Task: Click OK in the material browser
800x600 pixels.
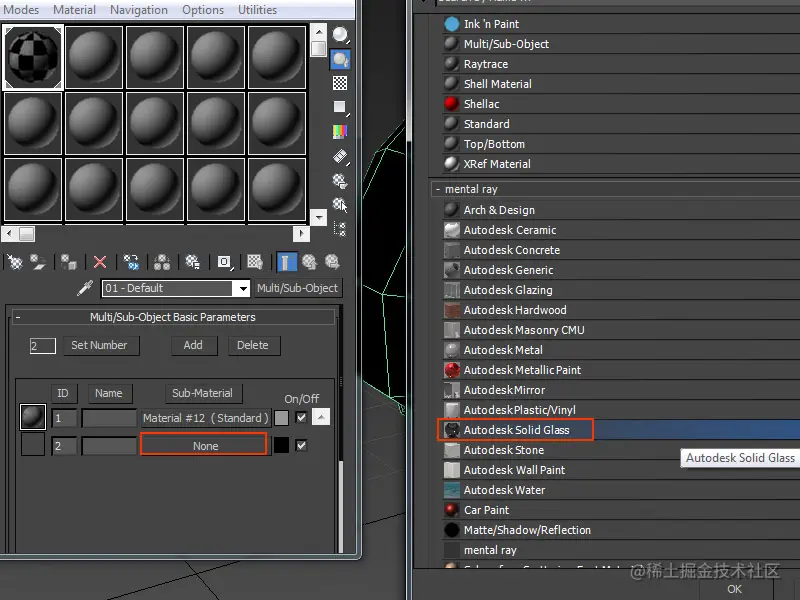Action: 735,589
